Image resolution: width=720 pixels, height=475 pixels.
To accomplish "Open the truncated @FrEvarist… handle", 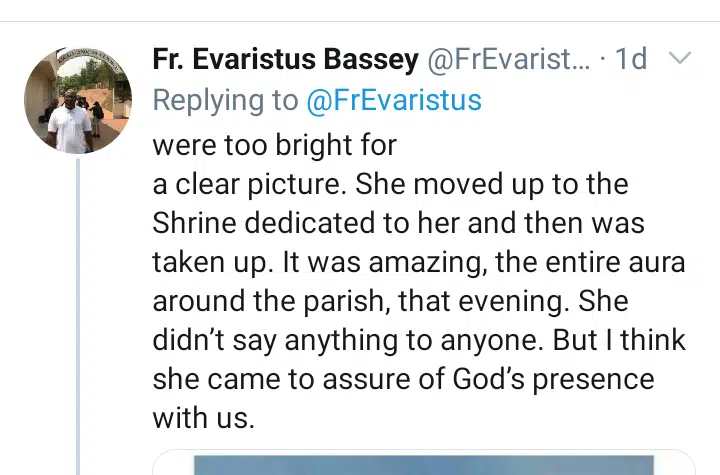I will click(508, 60).
